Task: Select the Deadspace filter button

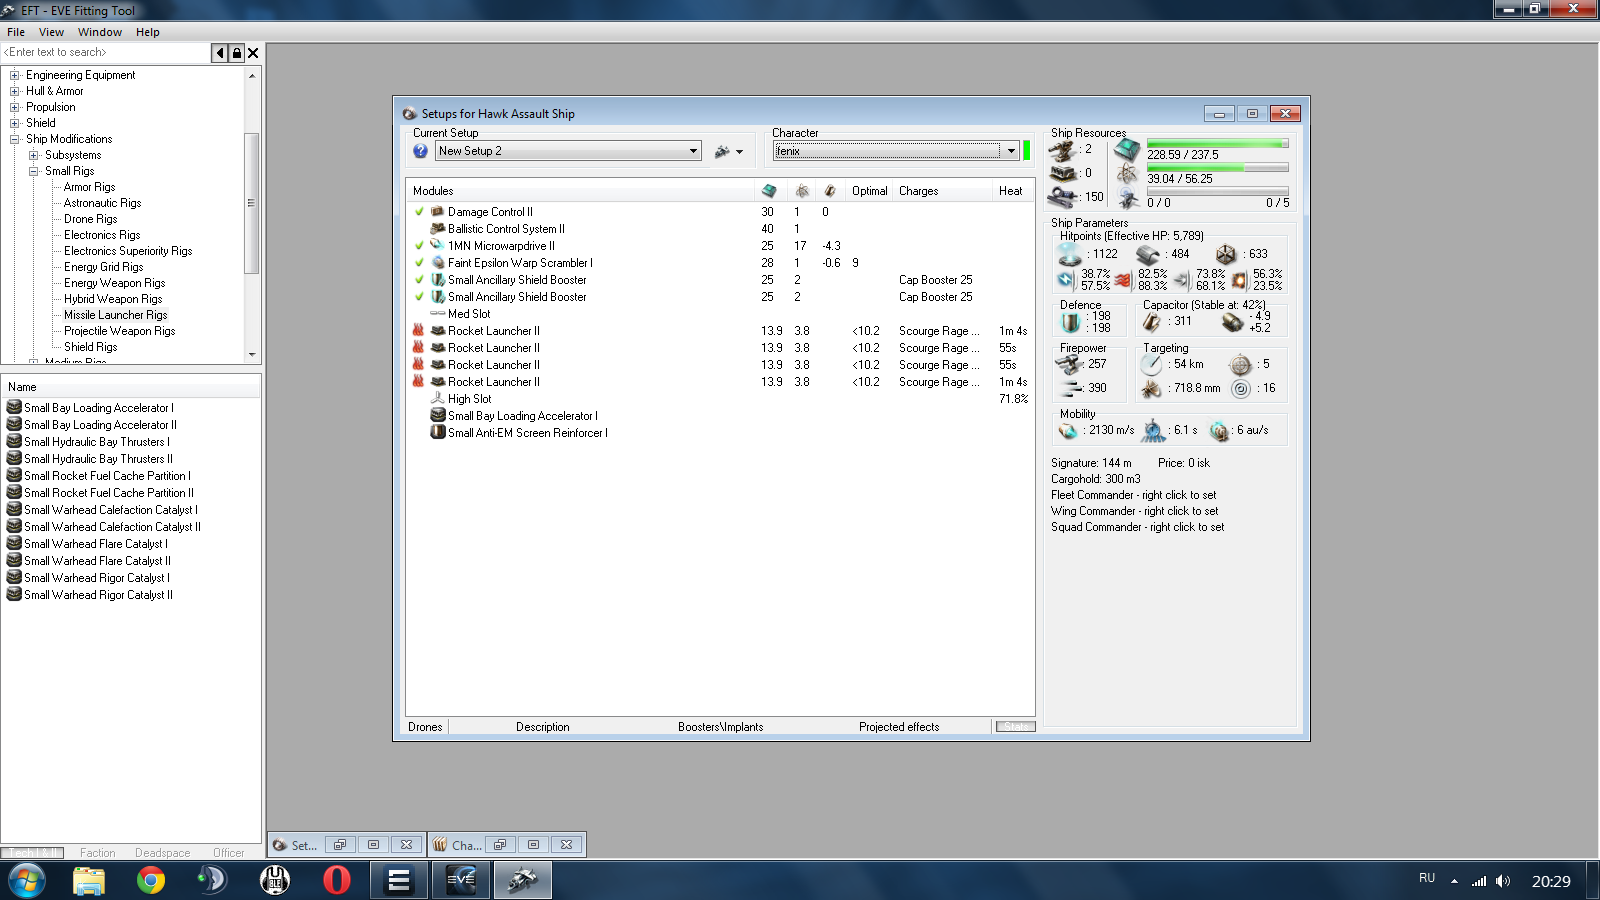Action: (163, 853)
